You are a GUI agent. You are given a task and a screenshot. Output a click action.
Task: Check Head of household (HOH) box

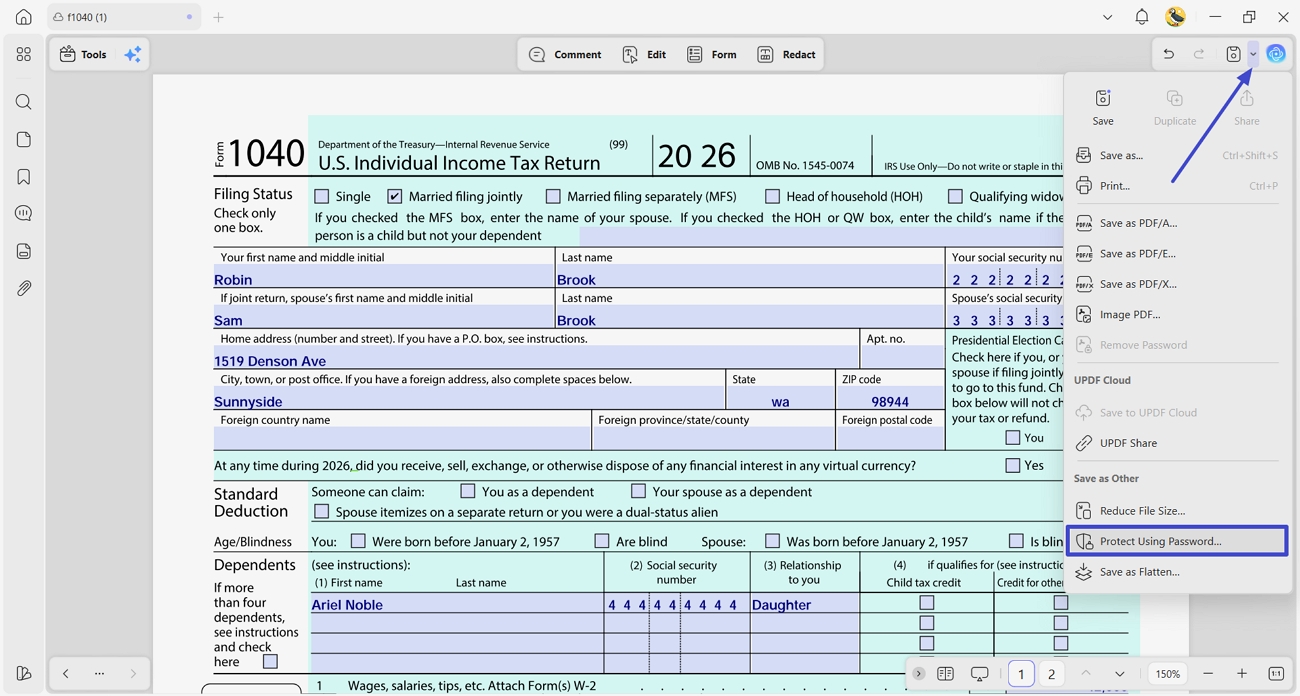[x=772, y=196]
